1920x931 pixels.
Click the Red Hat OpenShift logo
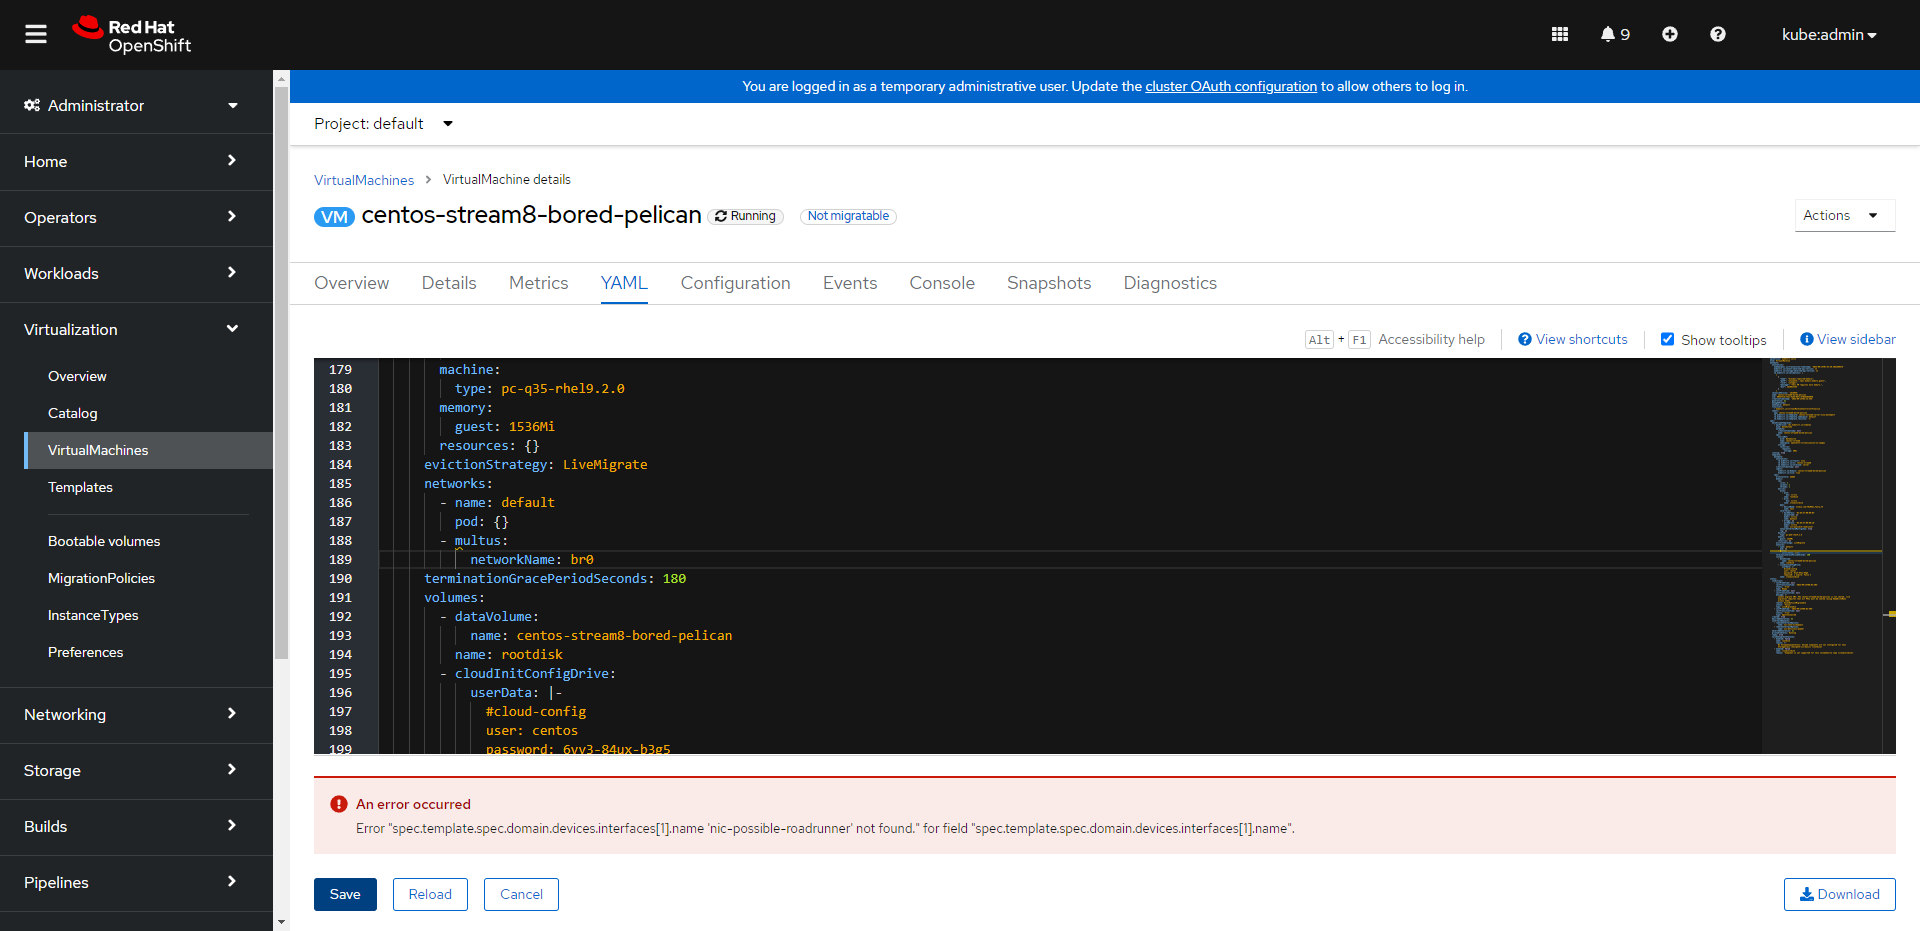click(131, 35)
